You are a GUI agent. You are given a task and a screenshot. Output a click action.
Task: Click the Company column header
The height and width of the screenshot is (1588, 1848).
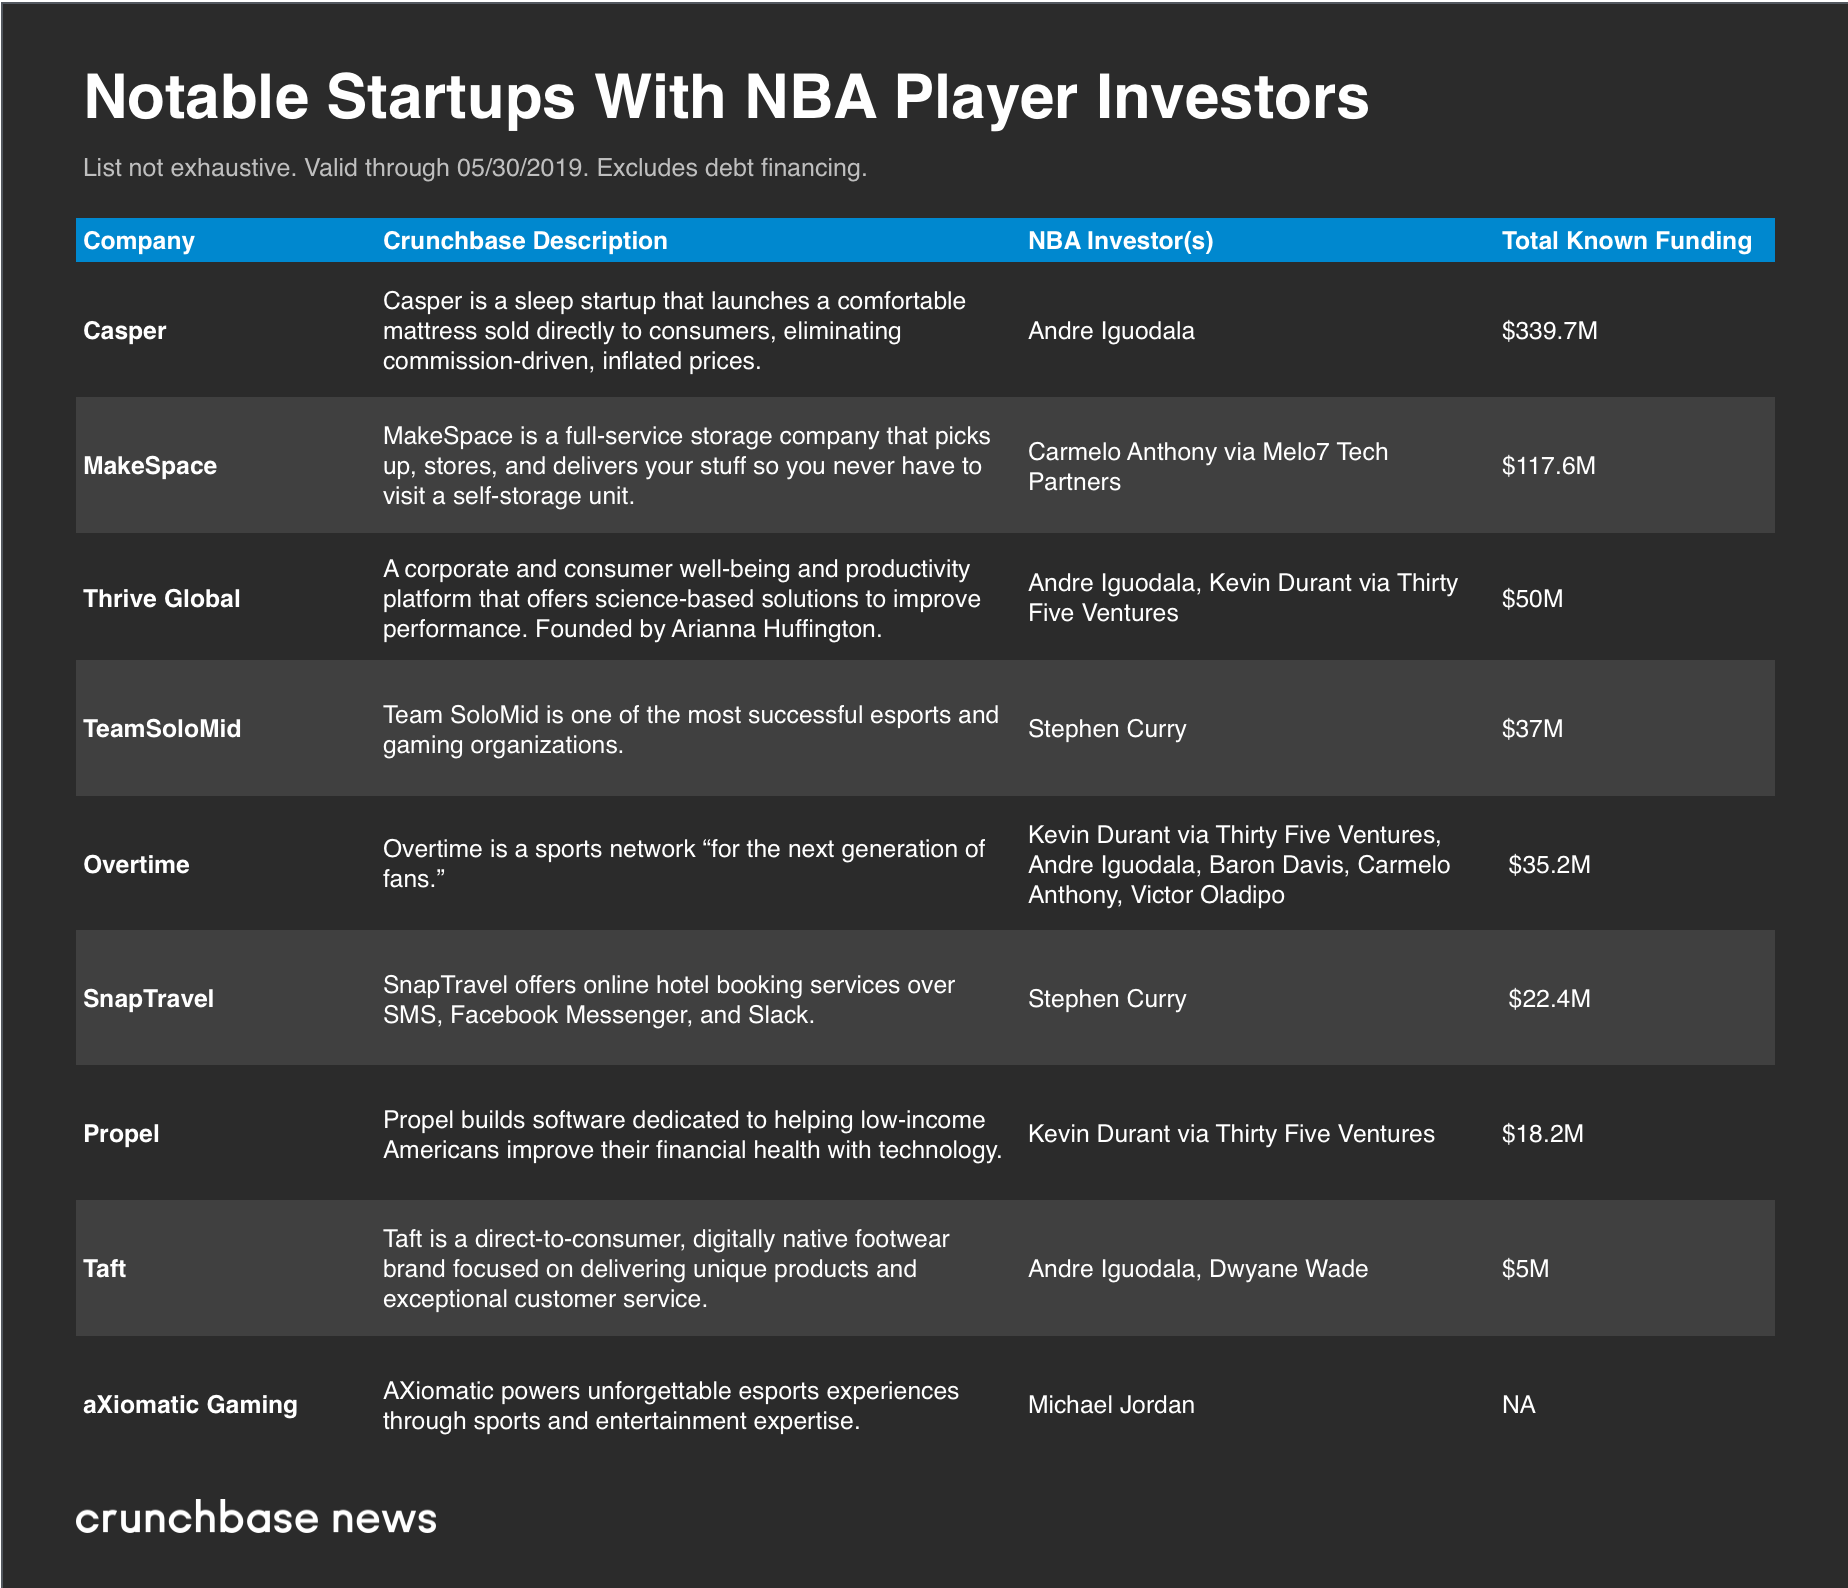coord(139,241)
